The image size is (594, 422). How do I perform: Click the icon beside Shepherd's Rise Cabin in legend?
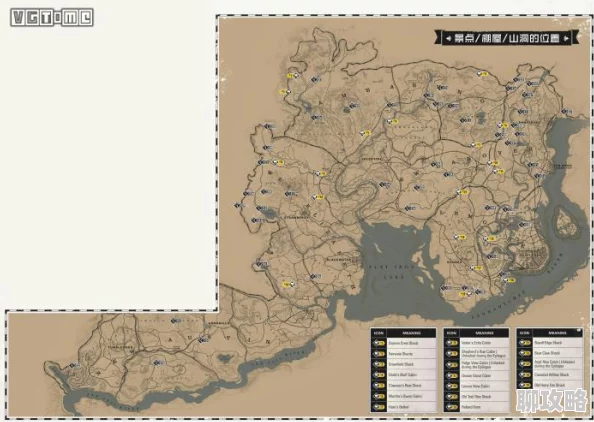pos(452,354)
